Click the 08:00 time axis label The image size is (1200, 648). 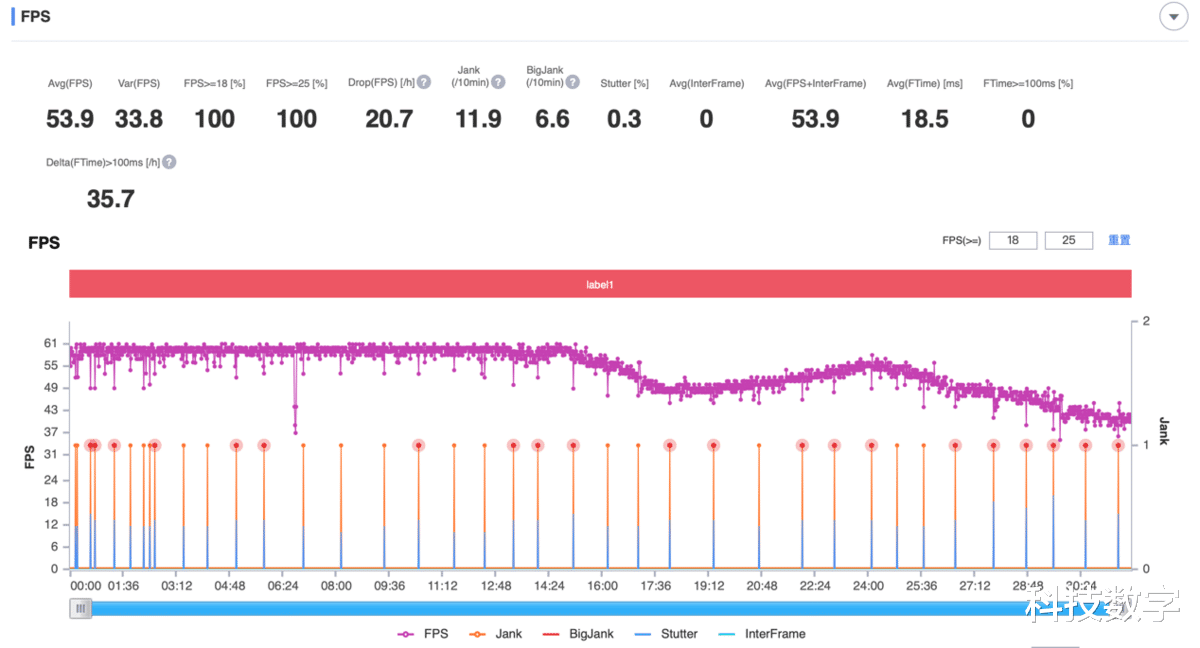pyautogui.click(x=336, y=586)
